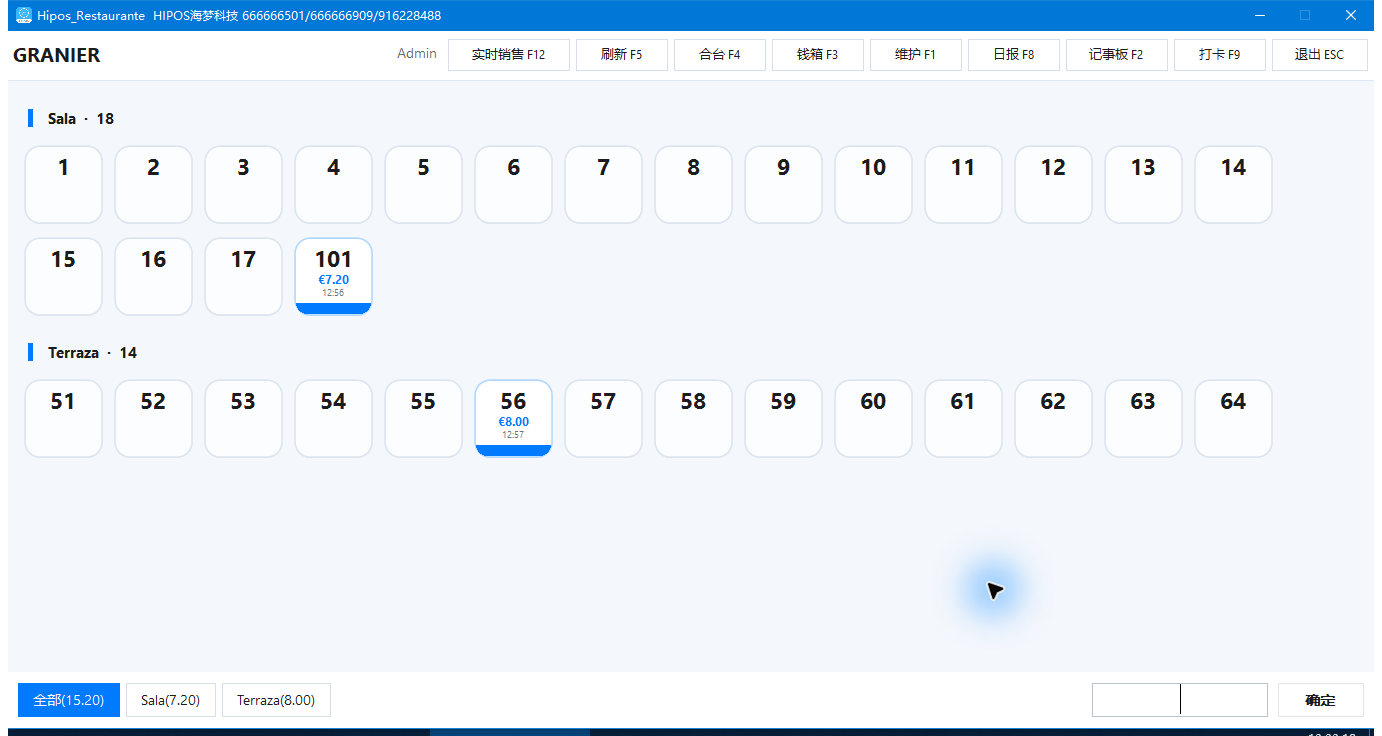Select Sala table 17
Screen dimensions: 1382x736
[x=244, y=277]
